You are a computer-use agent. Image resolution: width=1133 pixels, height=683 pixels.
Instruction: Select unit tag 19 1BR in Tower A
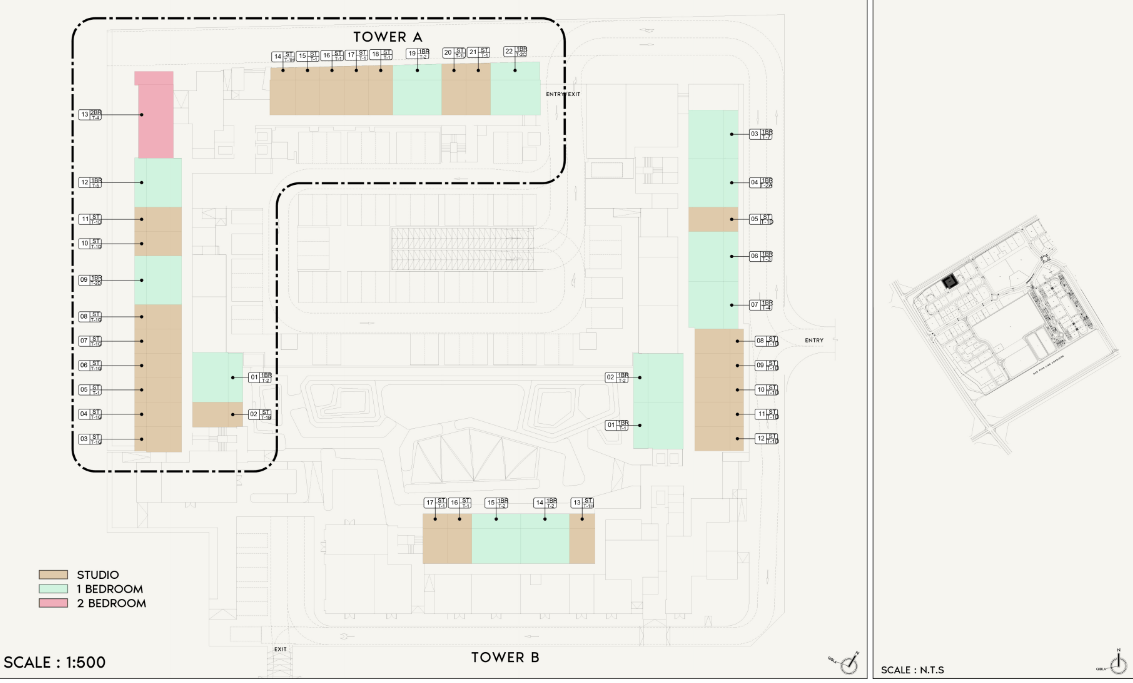(x=418, y=54)
